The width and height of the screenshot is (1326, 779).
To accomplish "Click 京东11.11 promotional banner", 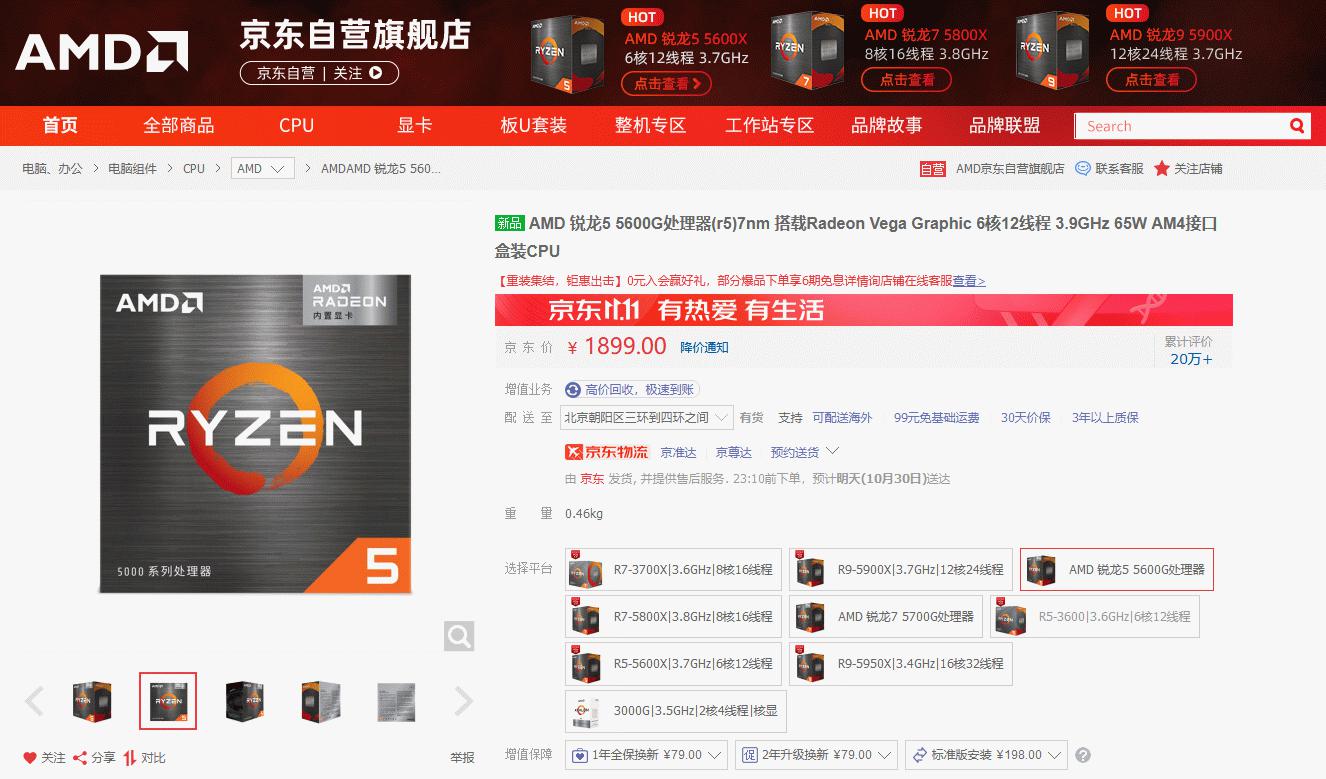I will [864, 310].
